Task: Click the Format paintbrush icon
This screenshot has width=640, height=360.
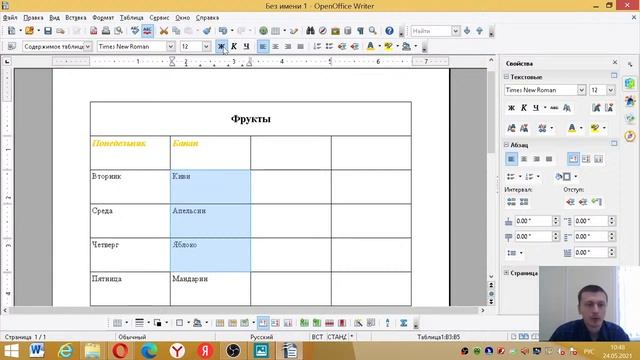Action: pos(207,31)
